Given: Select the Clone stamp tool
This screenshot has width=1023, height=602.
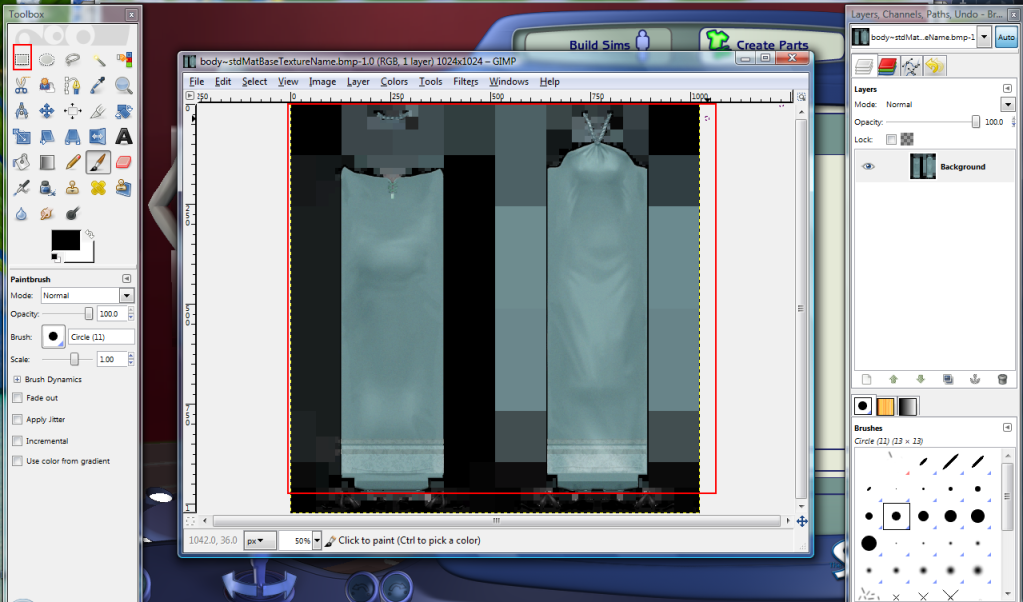Looking at the screenshot, I should tap(72, 188).
